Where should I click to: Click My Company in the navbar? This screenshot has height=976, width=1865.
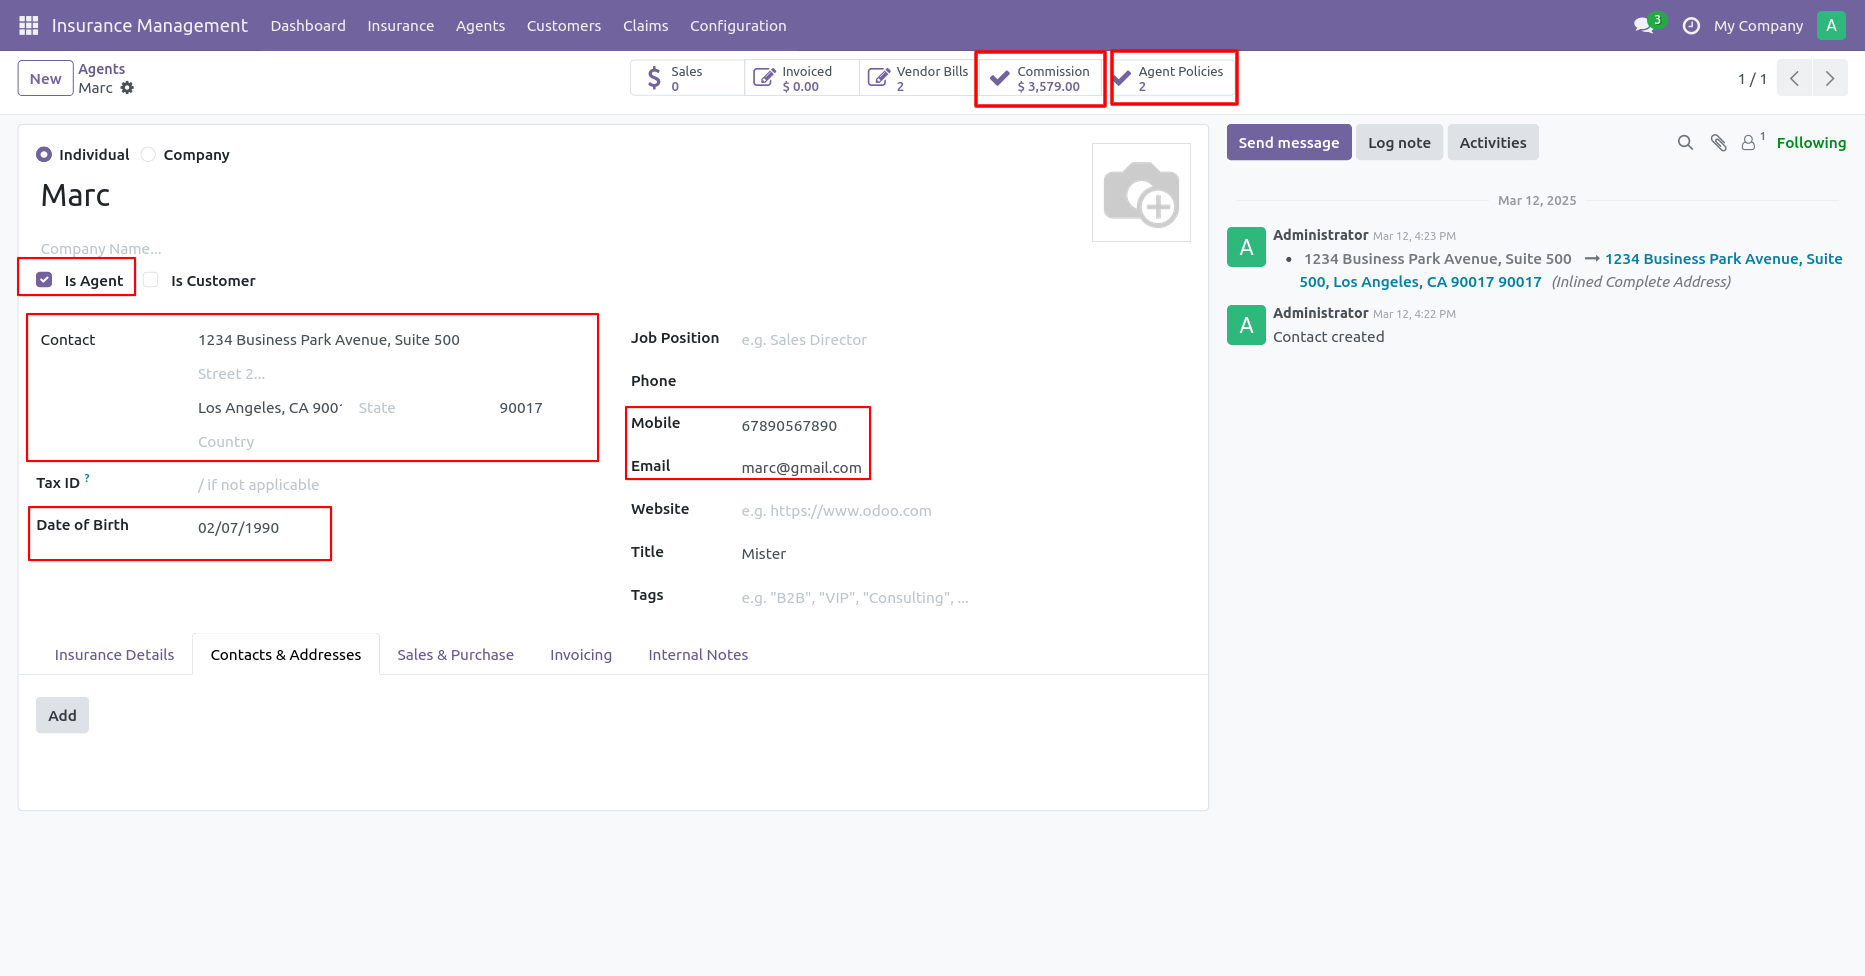pyautogui.click(x=1758, y=25)
